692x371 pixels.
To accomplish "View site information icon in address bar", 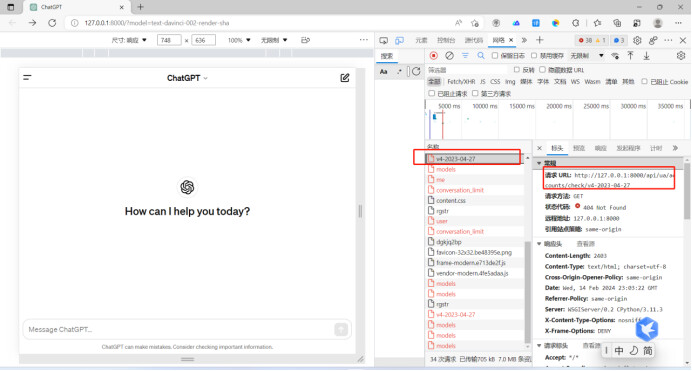I will (x=75, y=23).
